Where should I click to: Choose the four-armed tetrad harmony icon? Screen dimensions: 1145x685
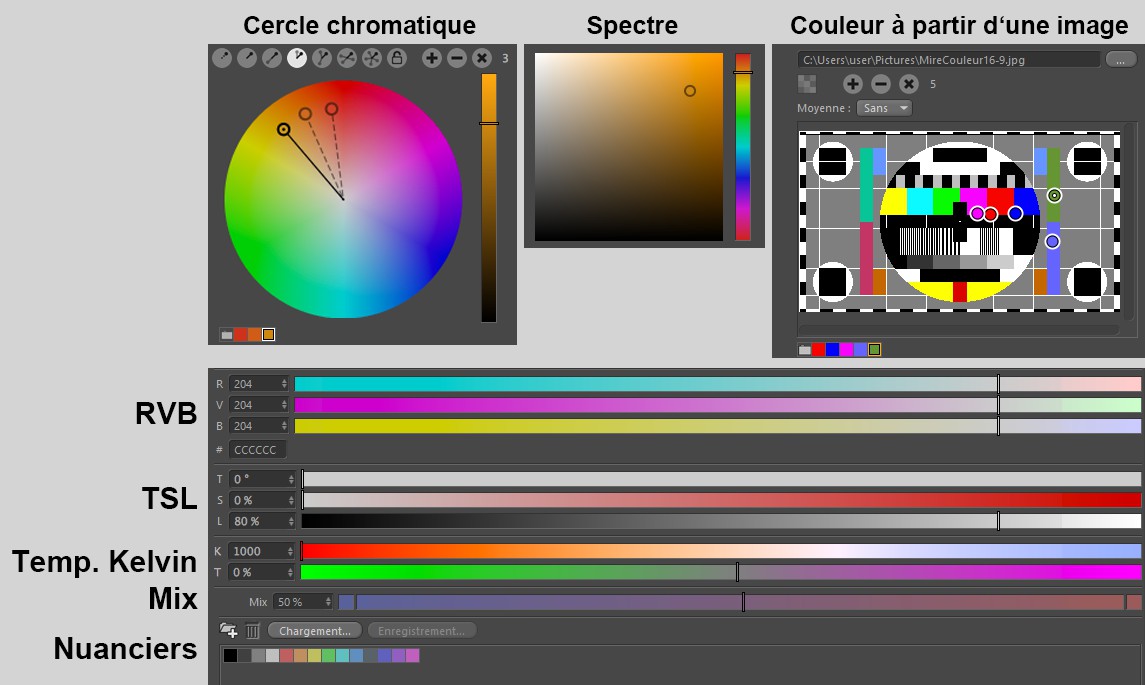(347, 59)
